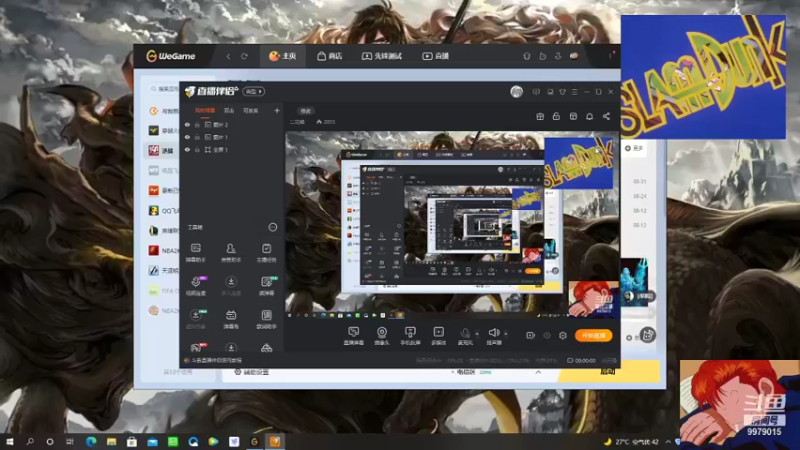
Task: Select the 图片 2 source row
Action: pyautogui.click(x=232, y=124)
